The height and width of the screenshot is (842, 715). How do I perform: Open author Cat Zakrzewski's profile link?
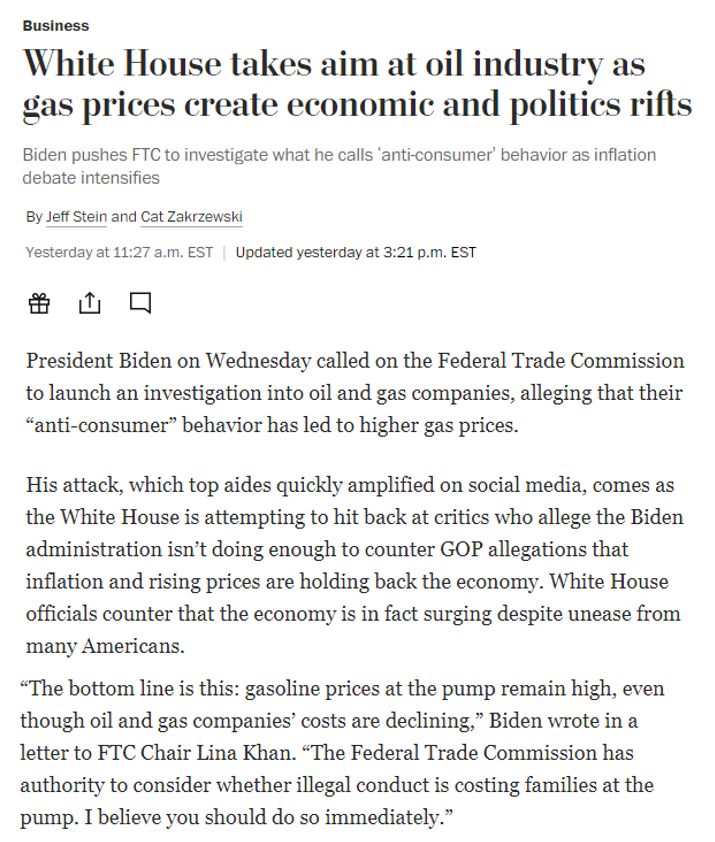pos(191,217)
